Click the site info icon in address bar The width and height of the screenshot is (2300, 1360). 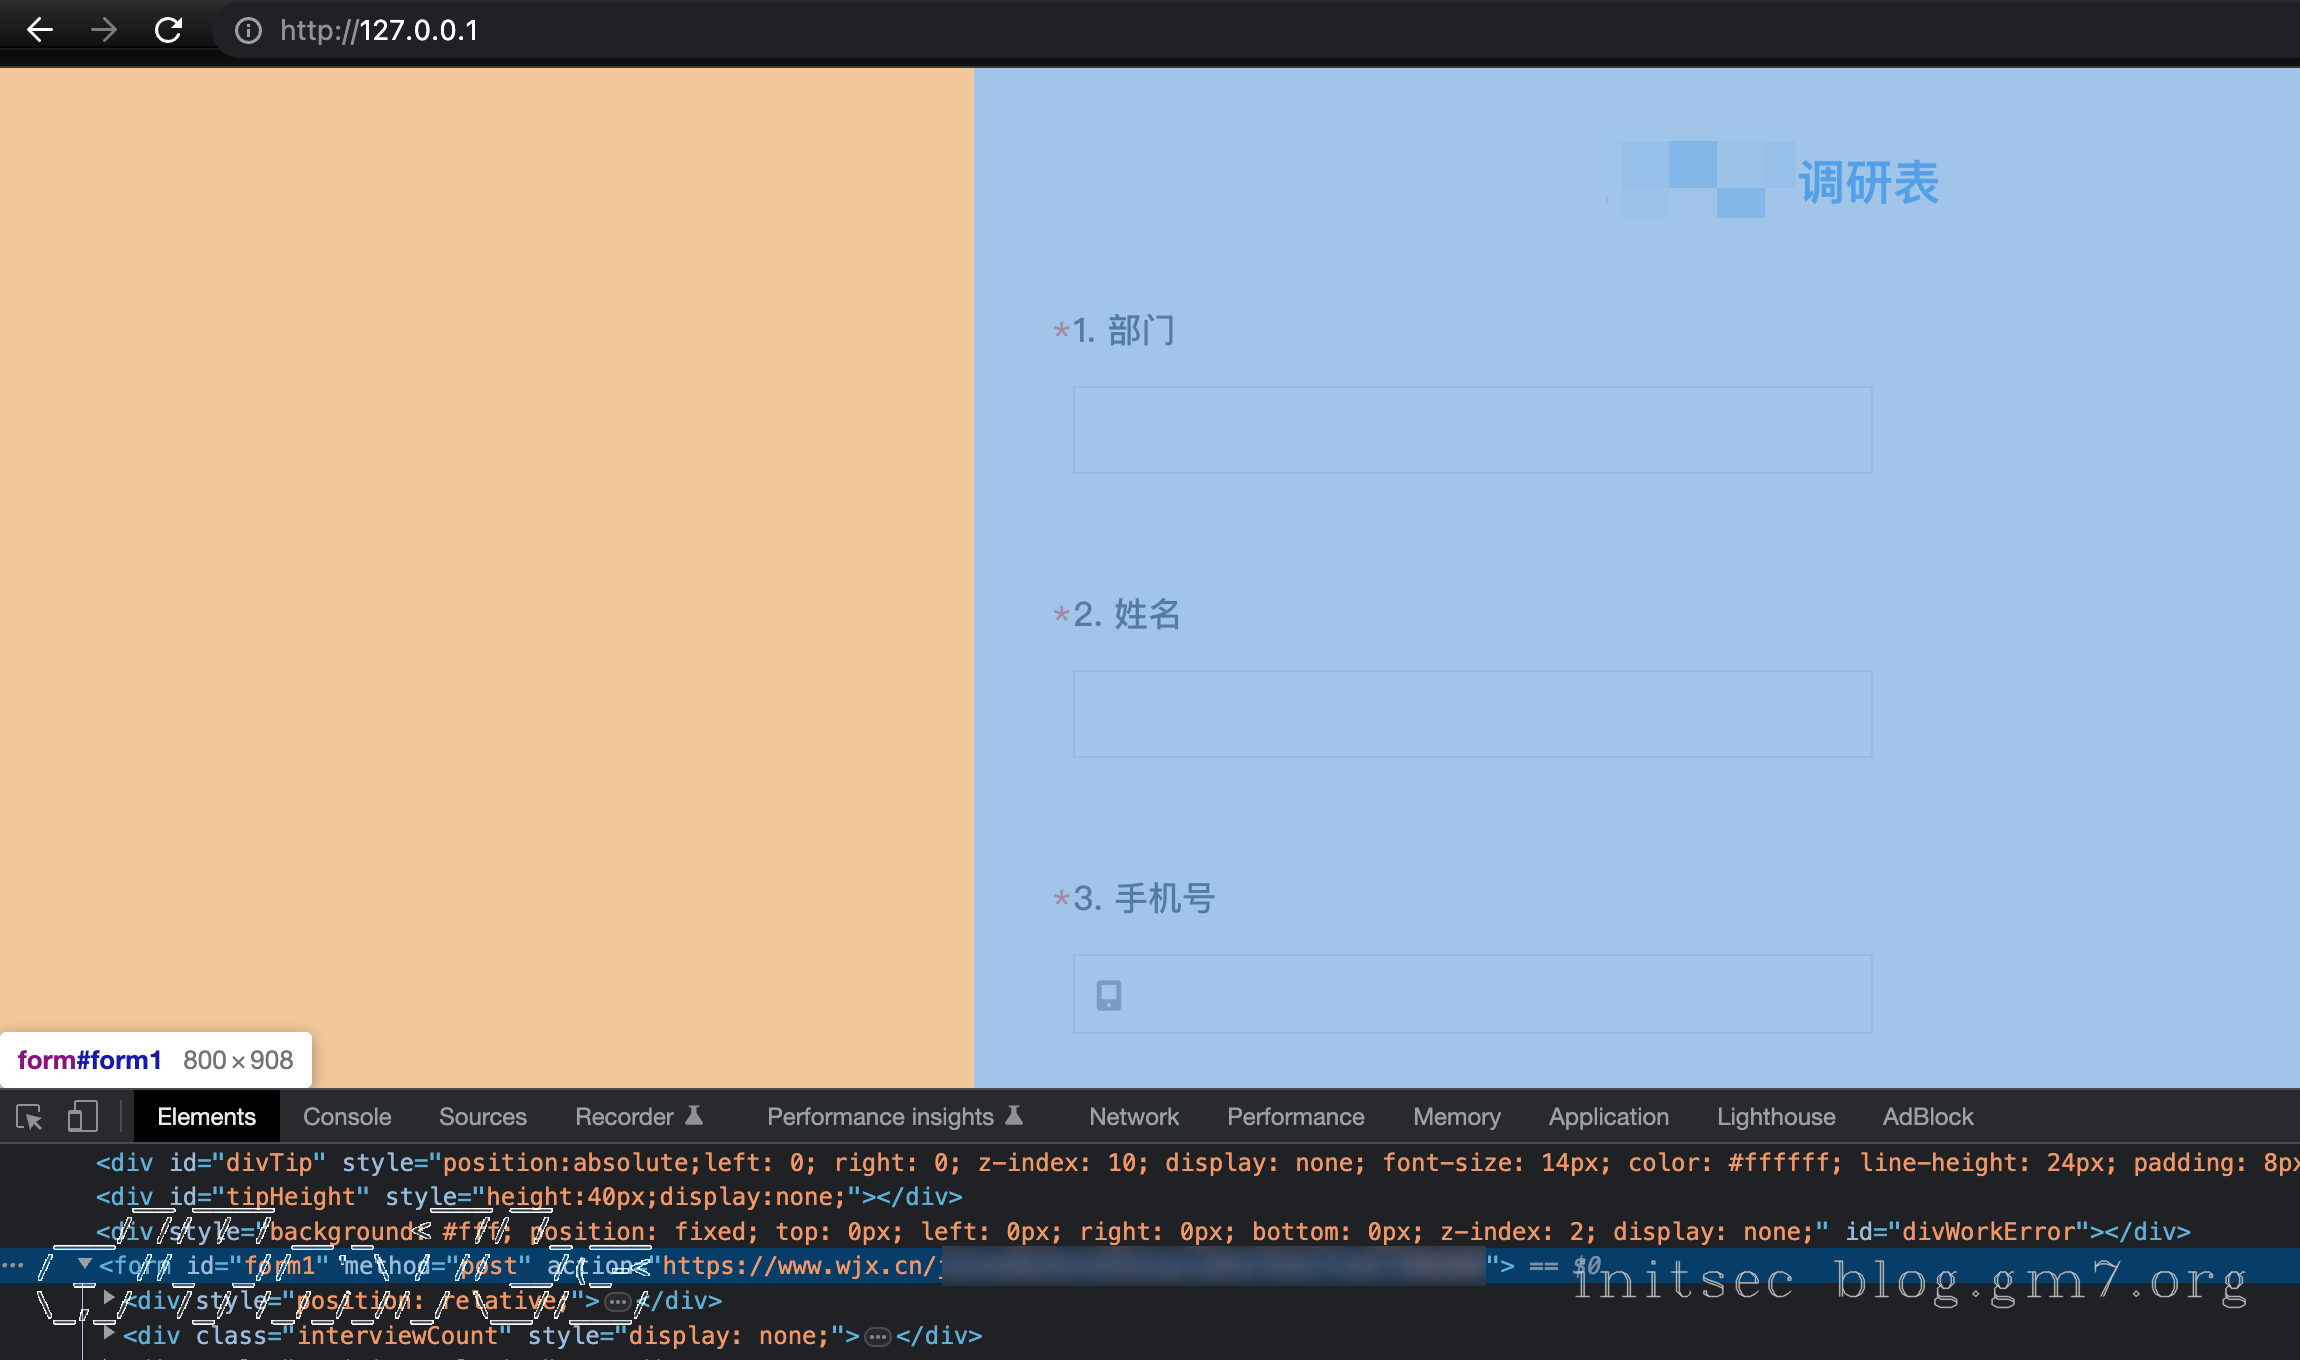(x=248, y=31)
